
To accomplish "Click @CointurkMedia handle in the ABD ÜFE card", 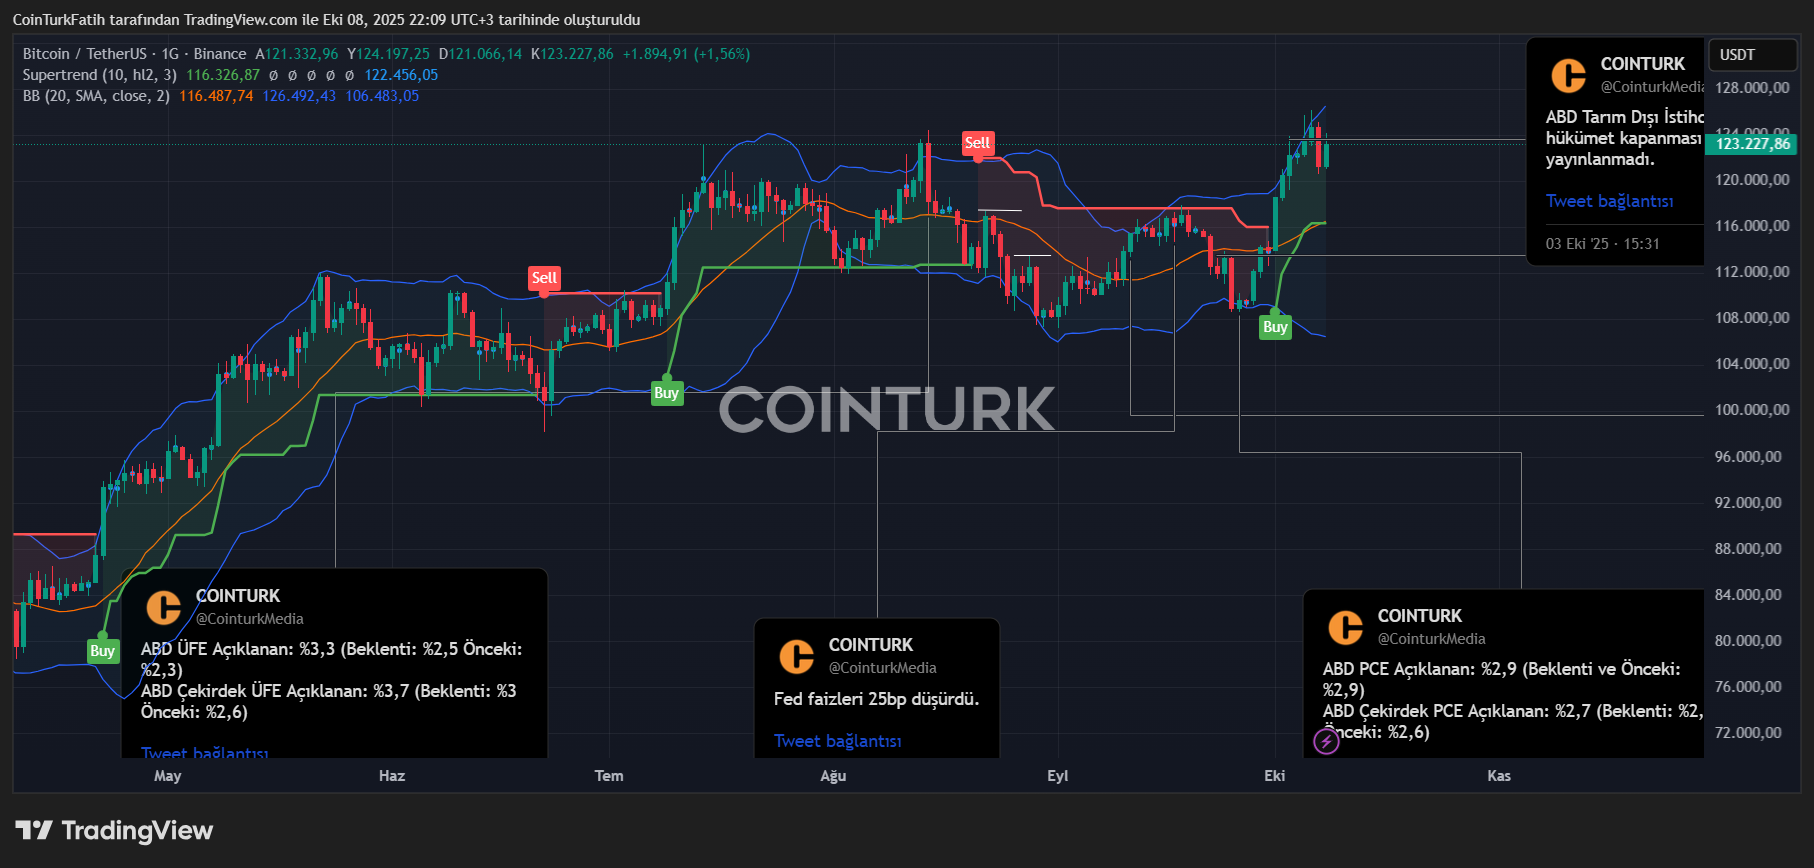I will point(250,619).
